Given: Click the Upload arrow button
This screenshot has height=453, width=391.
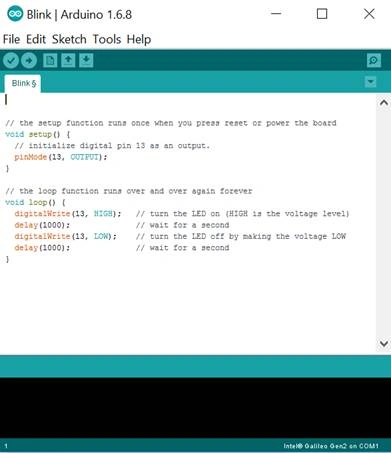Looking at the screenshot, I should click(29, 61).
